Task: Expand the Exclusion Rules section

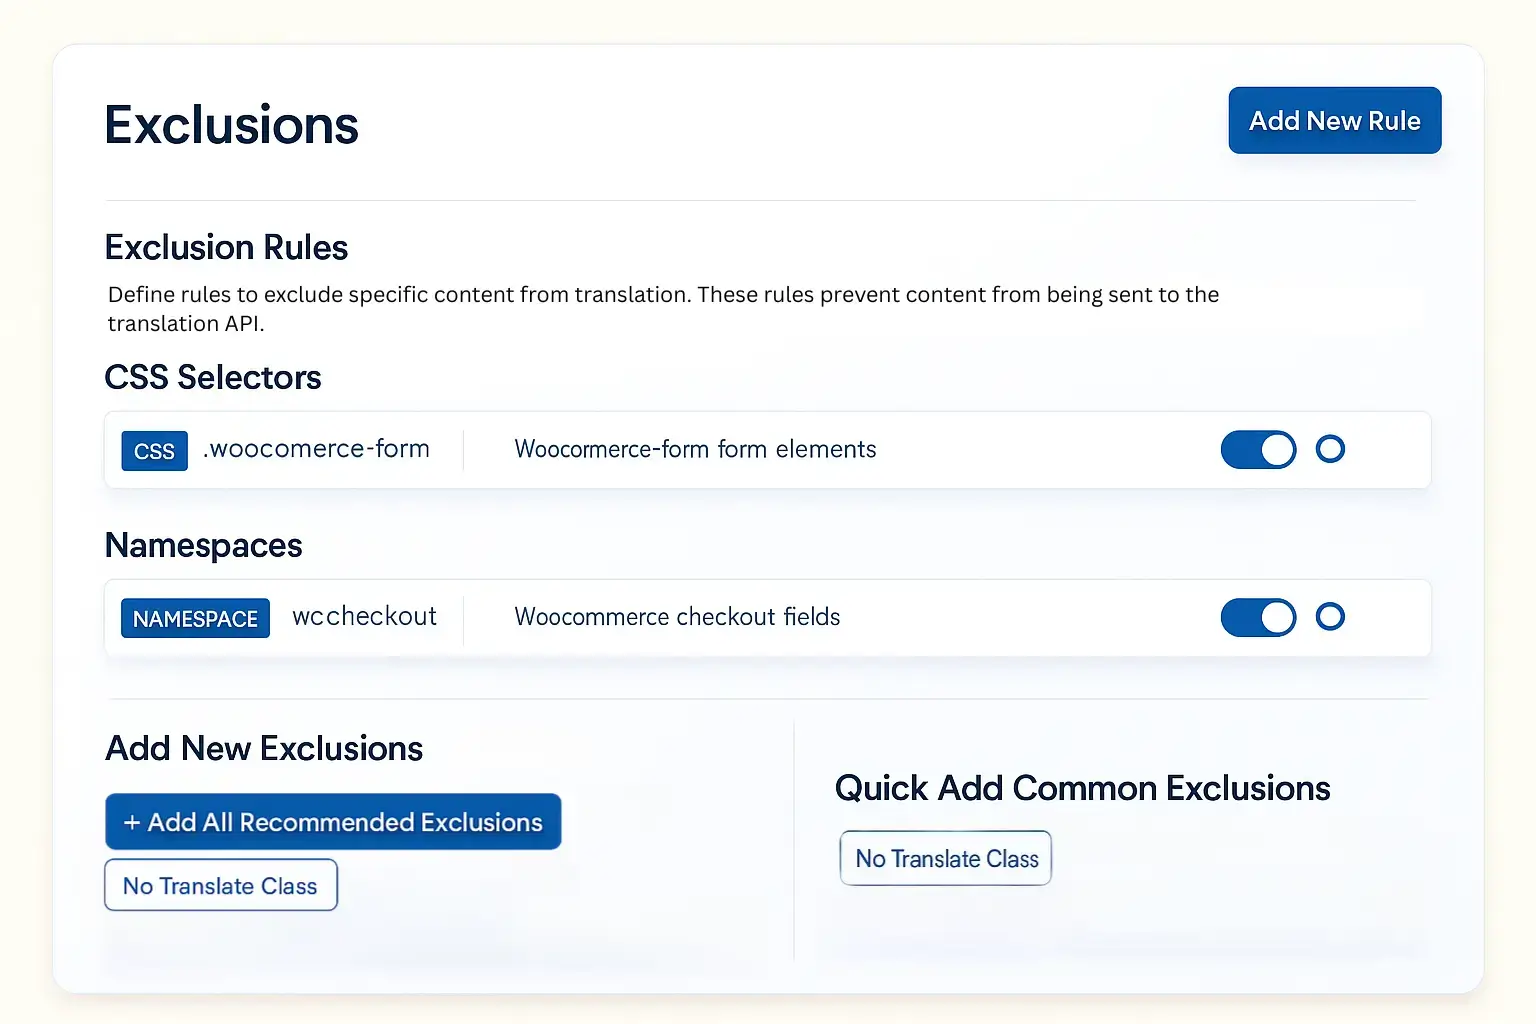Action: (226, 247)
